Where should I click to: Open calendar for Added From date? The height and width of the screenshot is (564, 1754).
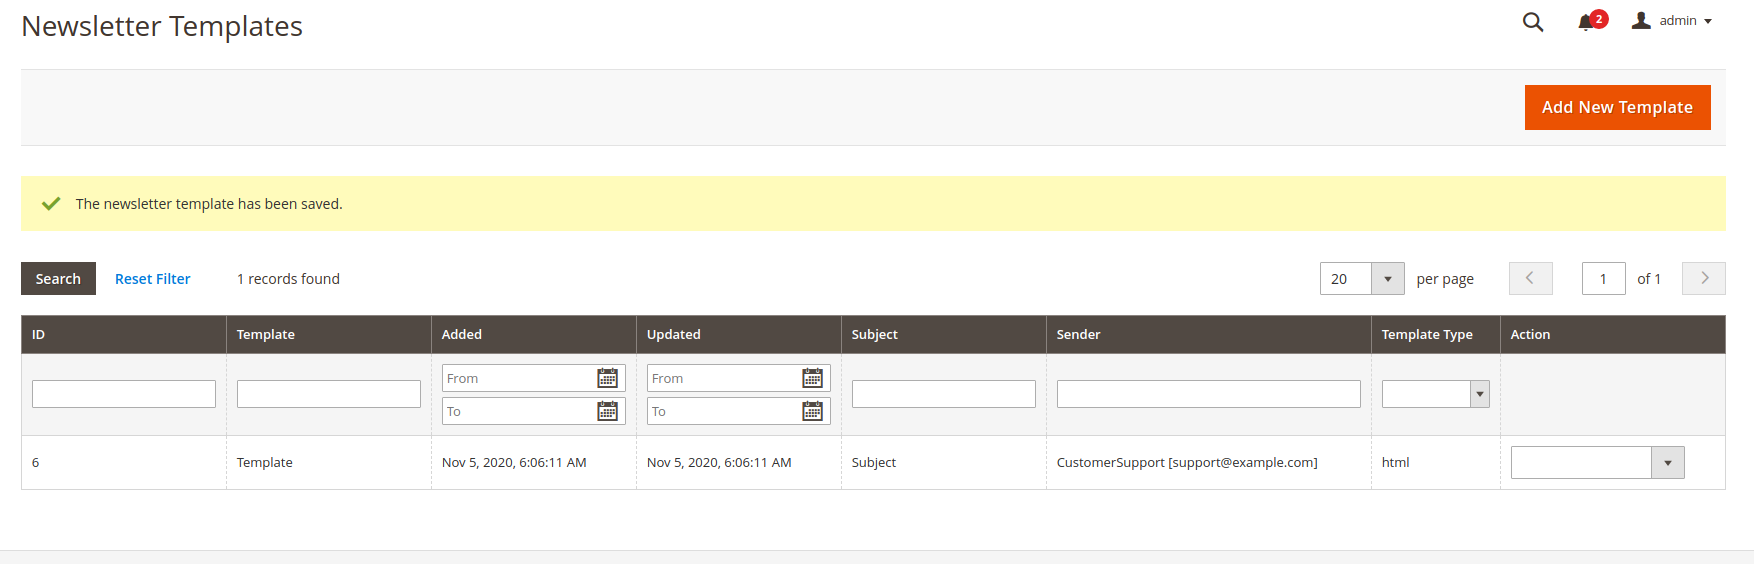pos(607,378)
